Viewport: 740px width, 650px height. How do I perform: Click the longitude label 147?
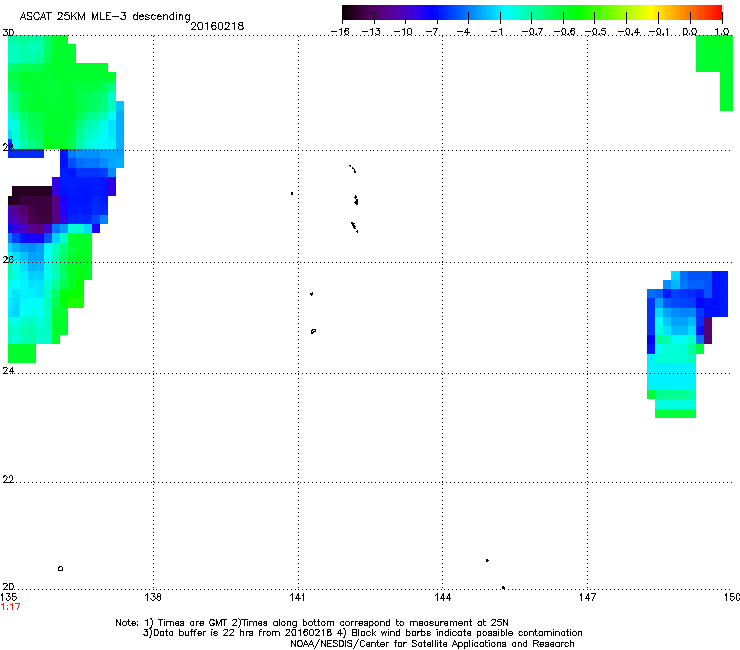(x=587, y=597)
